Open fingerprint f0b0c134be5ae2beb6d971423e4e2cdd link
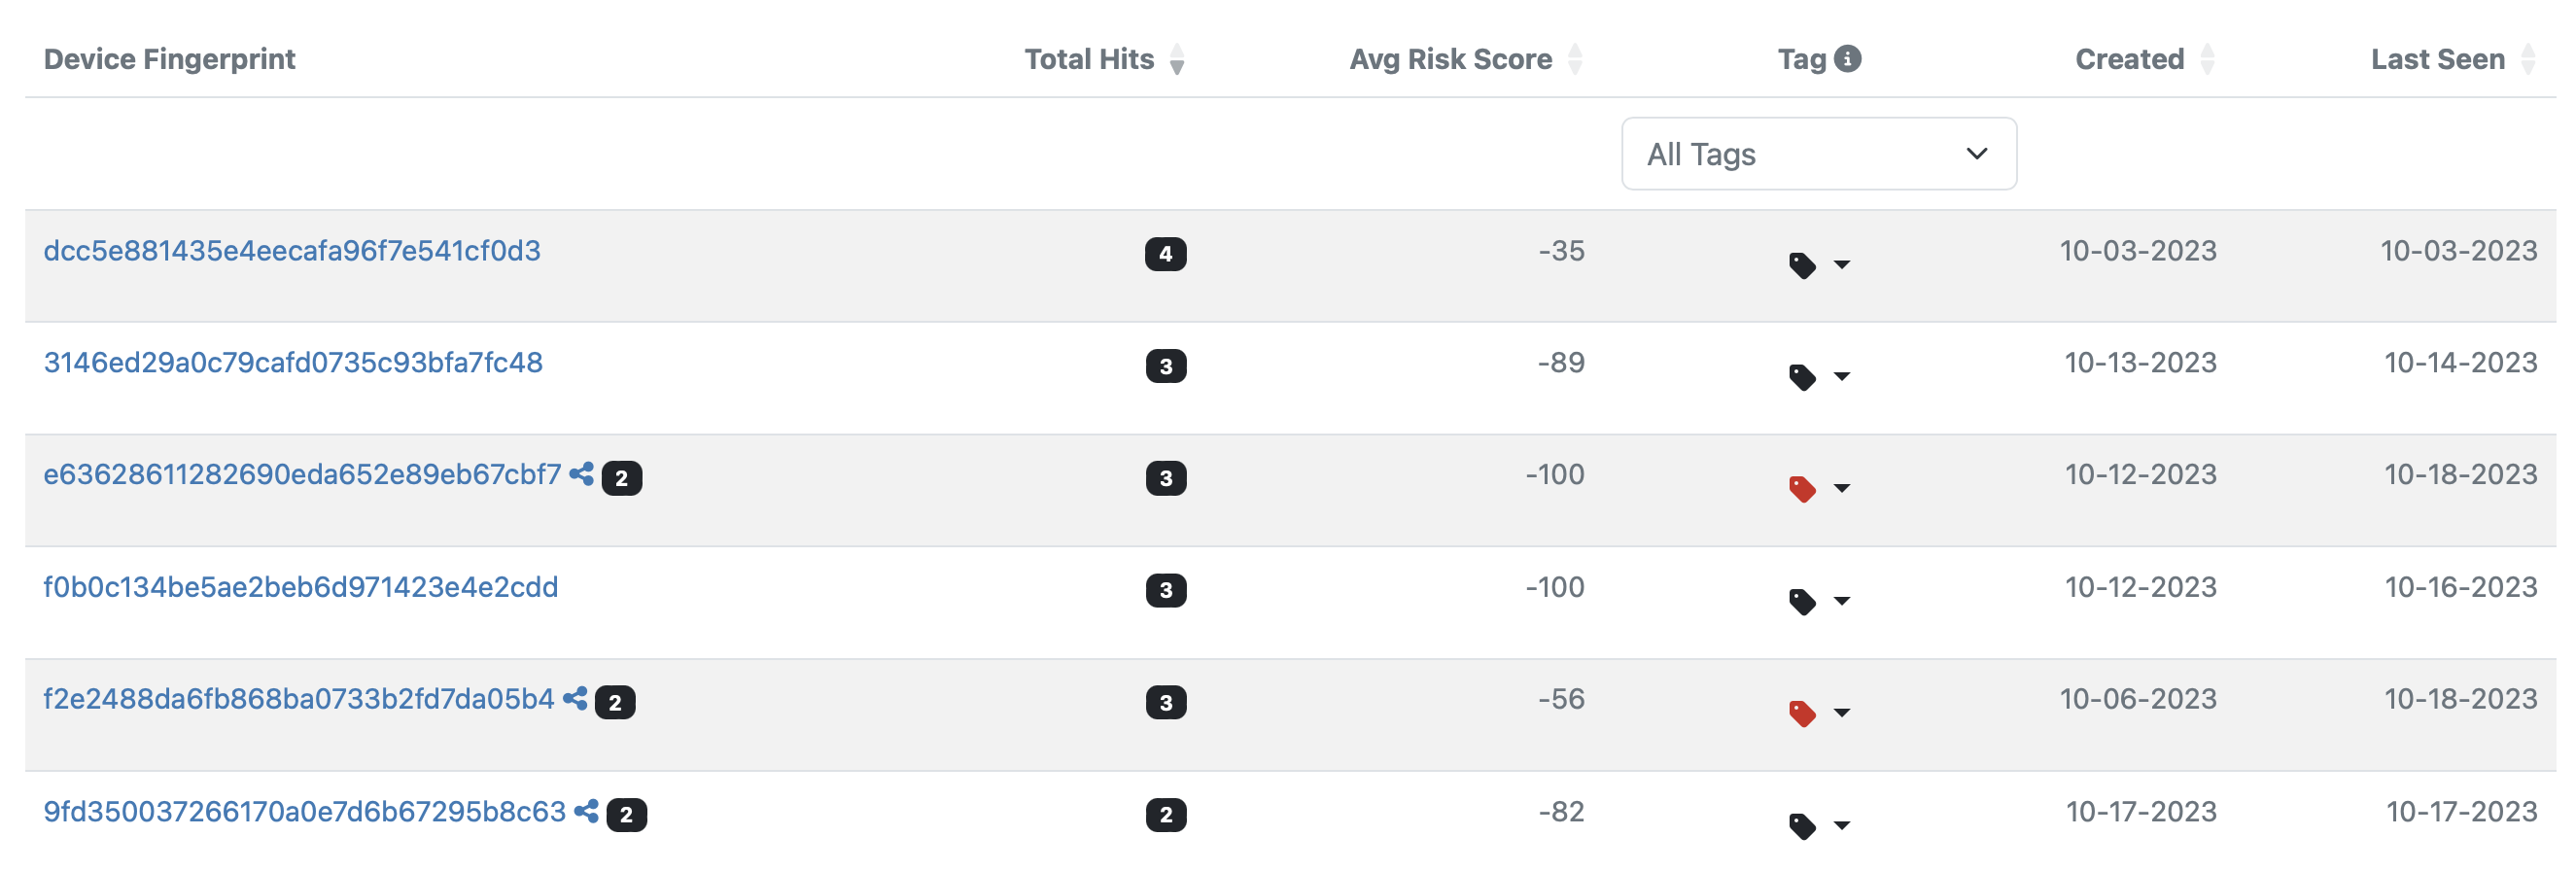The width and height of the screenshot is (2576, 871). [300, 587]
